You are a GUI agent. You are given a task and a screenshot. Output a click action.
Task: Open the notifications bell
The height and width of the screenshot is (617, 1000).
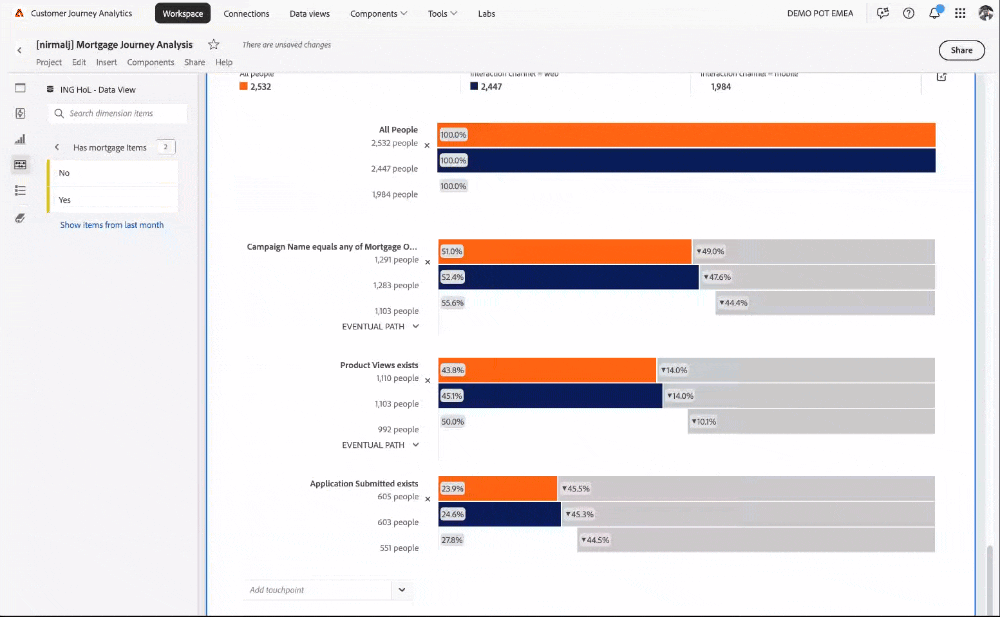click(934, 13)
